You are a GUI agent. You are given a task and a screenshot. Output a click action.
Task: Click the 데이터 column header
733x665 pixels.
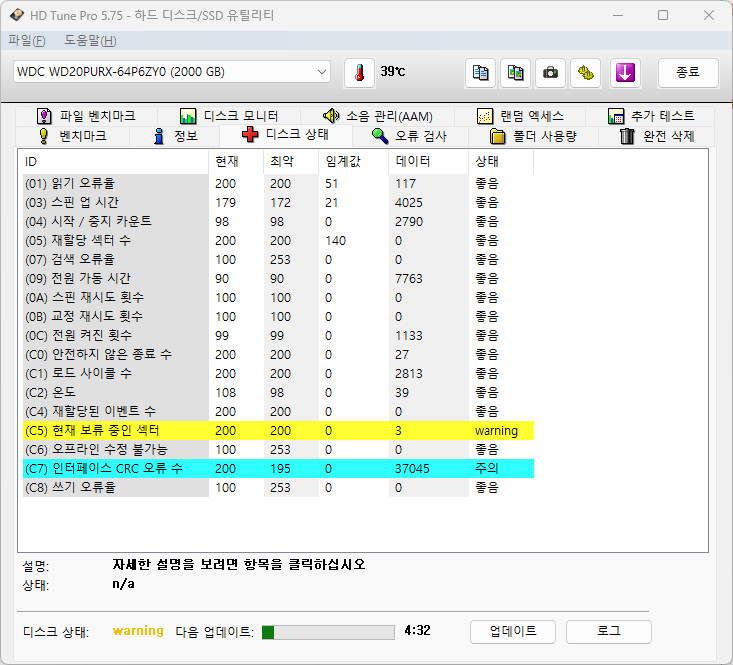(x=428, y=162)
